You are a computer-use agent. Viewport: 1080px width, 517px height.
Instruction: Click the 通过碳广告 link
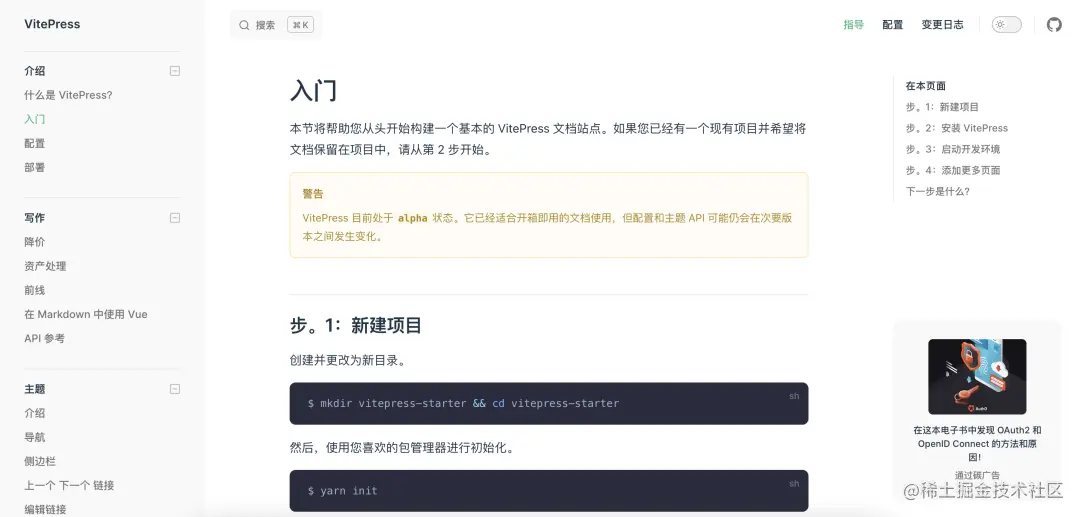[977, 475]
